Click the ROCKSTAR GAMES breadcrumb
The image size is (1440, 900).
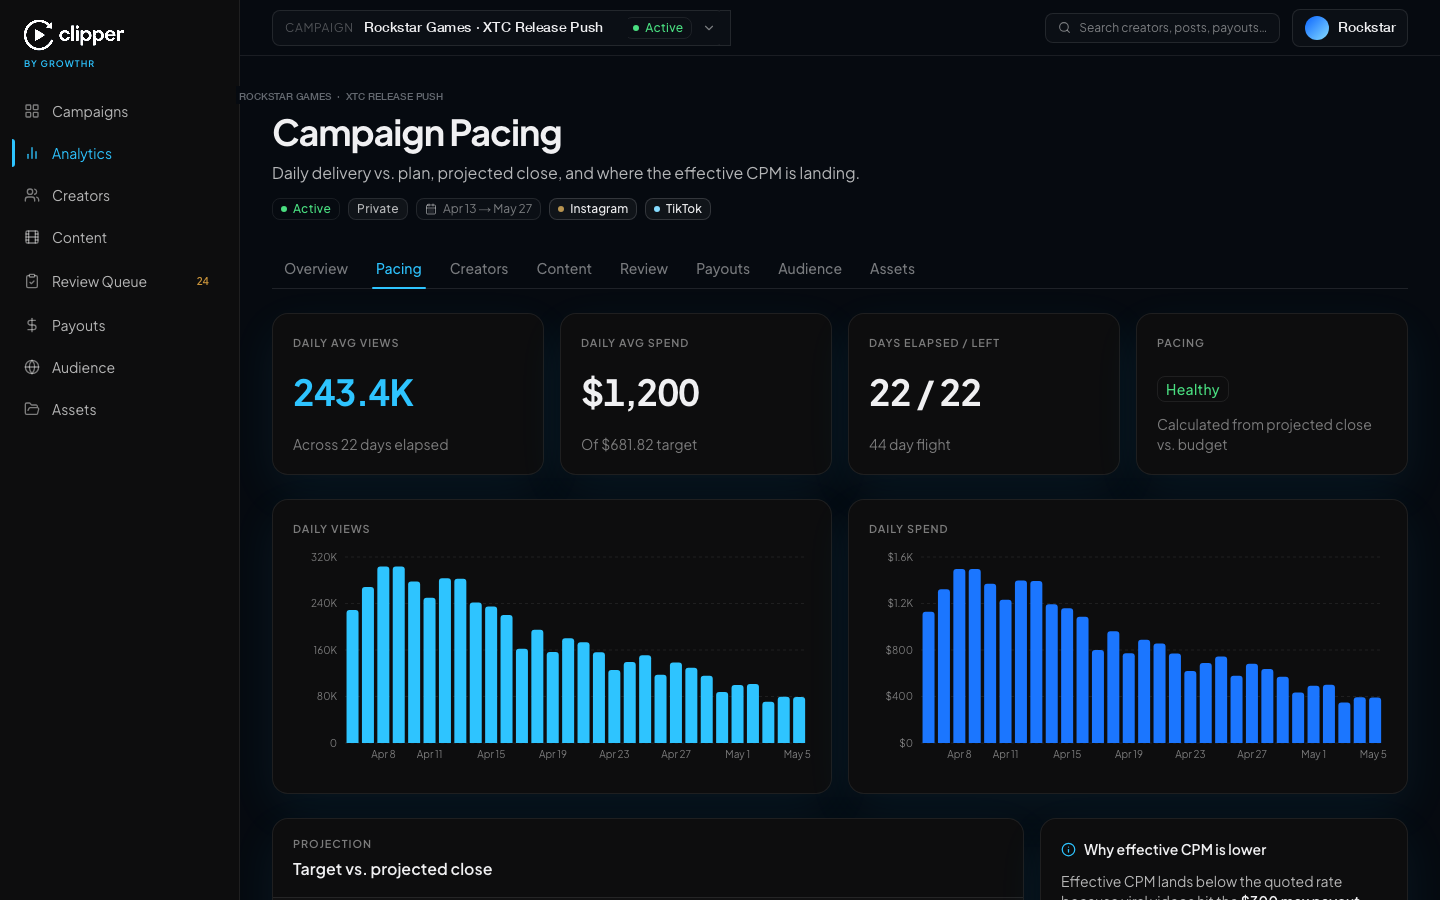click(285, 97)
